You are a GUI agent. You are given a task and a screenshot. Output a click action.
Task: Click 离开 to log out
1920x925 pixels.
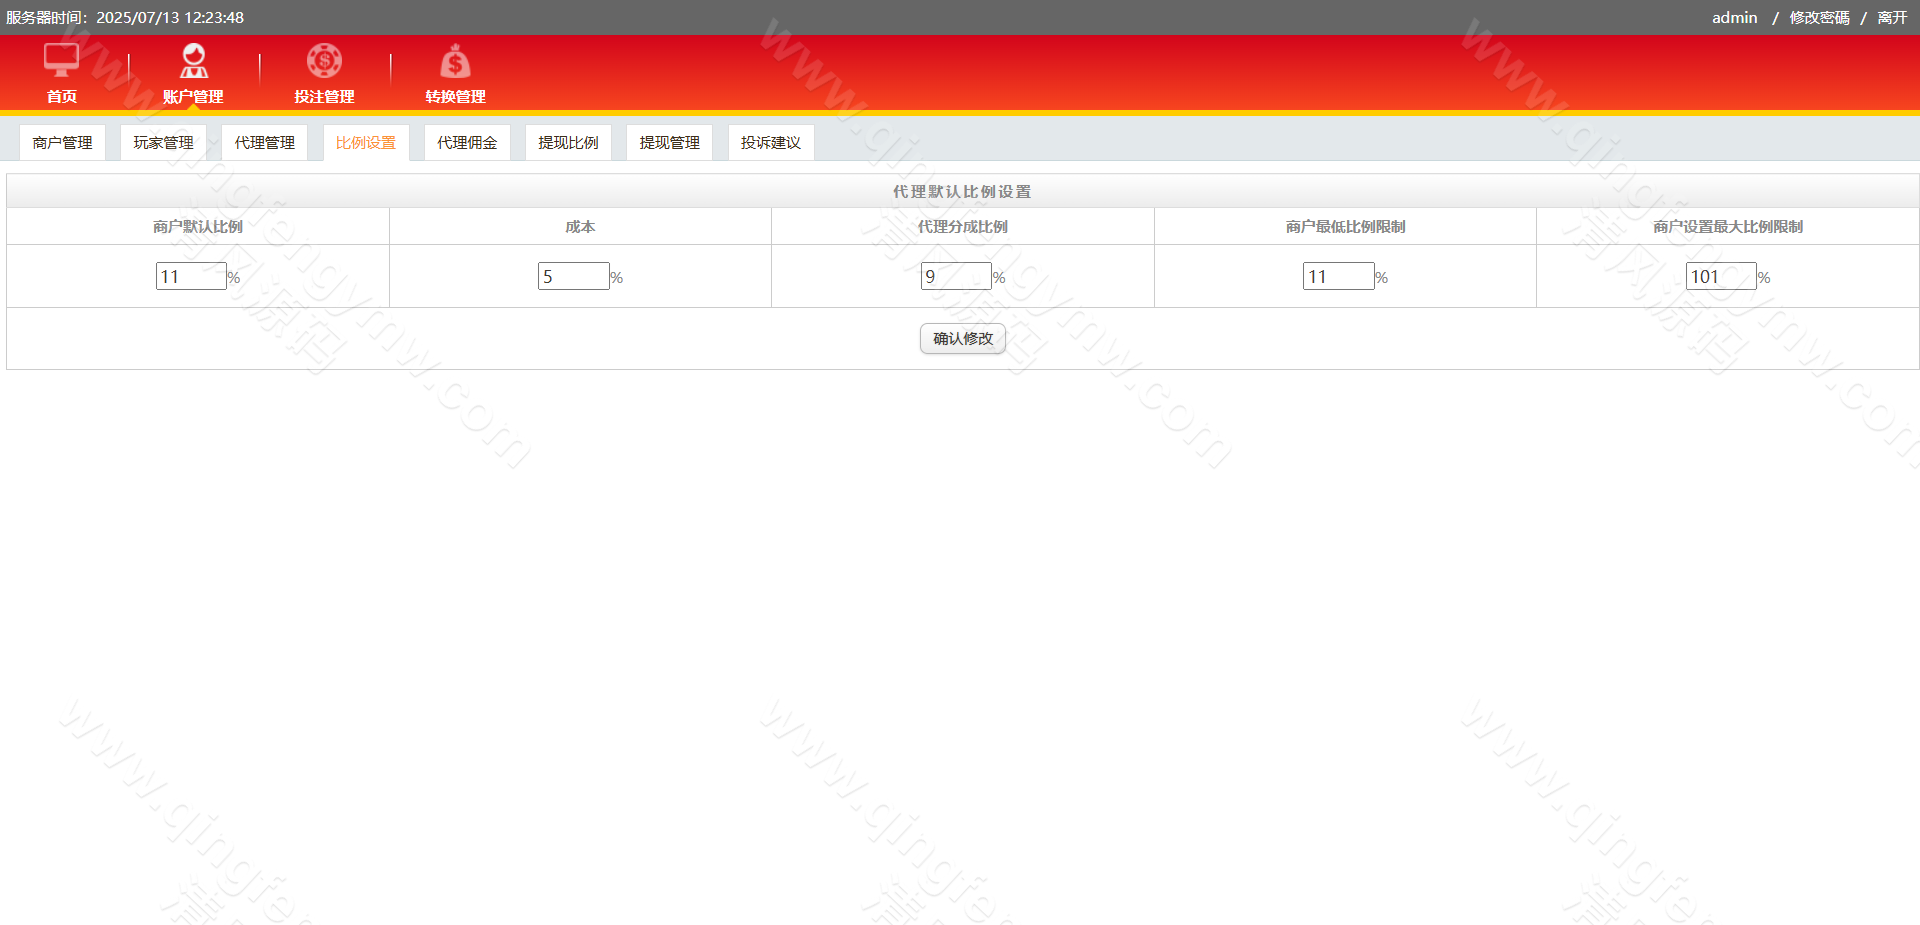coord(1892,18)
